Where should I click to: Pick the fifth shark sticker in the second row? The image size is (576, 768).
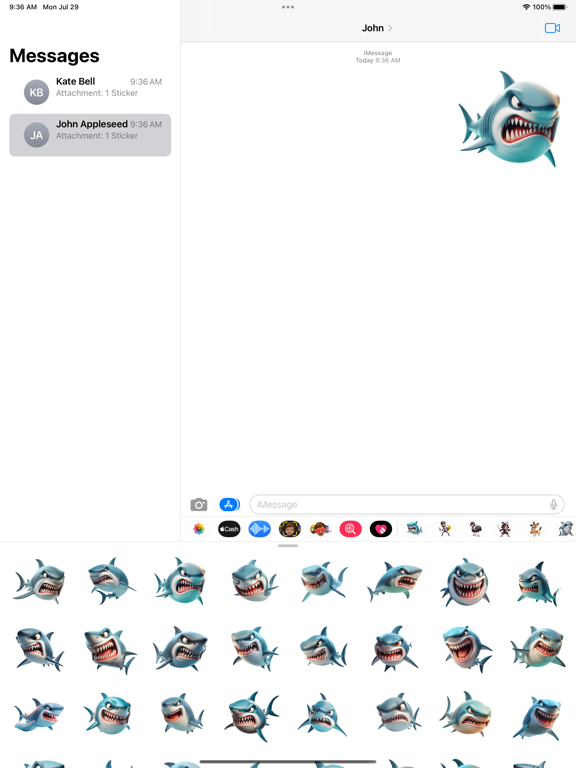(324, 647)
